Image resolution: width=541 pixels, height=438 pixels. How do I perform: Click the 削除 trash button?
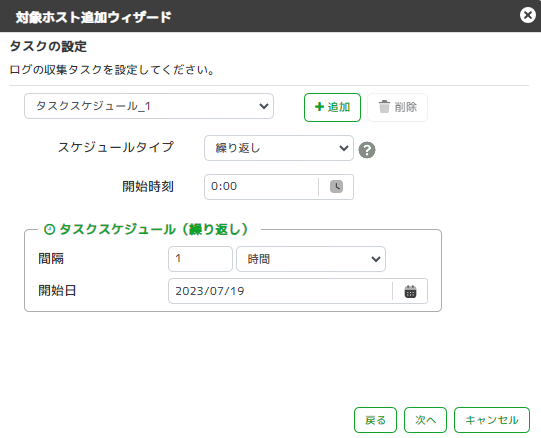(397, 107)
